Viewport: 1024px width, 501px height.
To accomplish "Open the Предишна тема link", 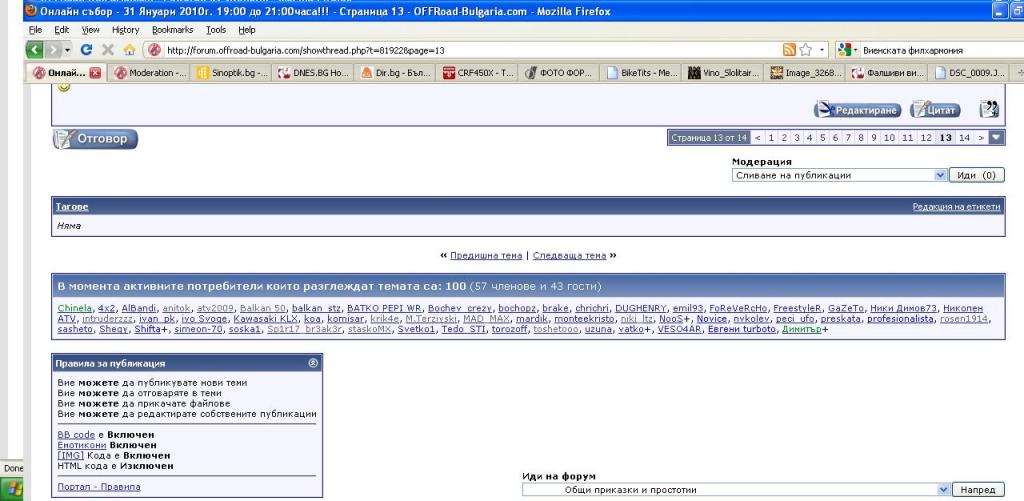I will [486, 255].
